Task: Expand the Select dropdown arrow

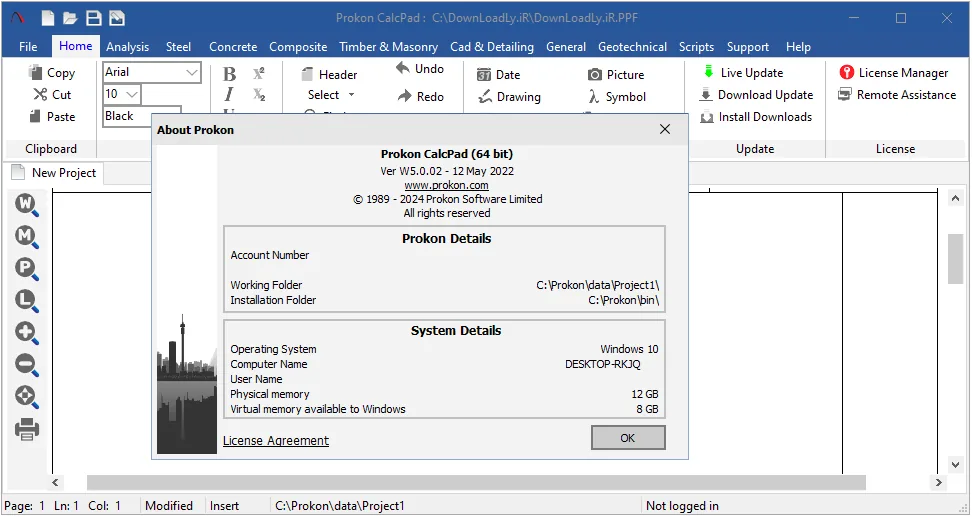Action: [x=351, y=95]
